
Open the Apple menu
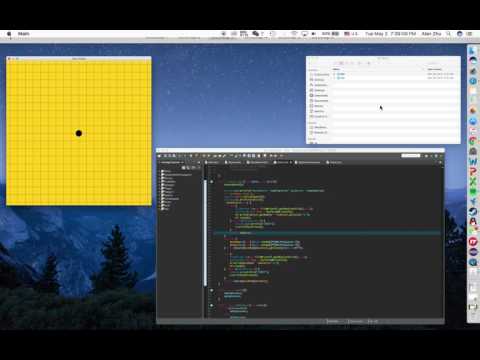(x=9, y=34)
